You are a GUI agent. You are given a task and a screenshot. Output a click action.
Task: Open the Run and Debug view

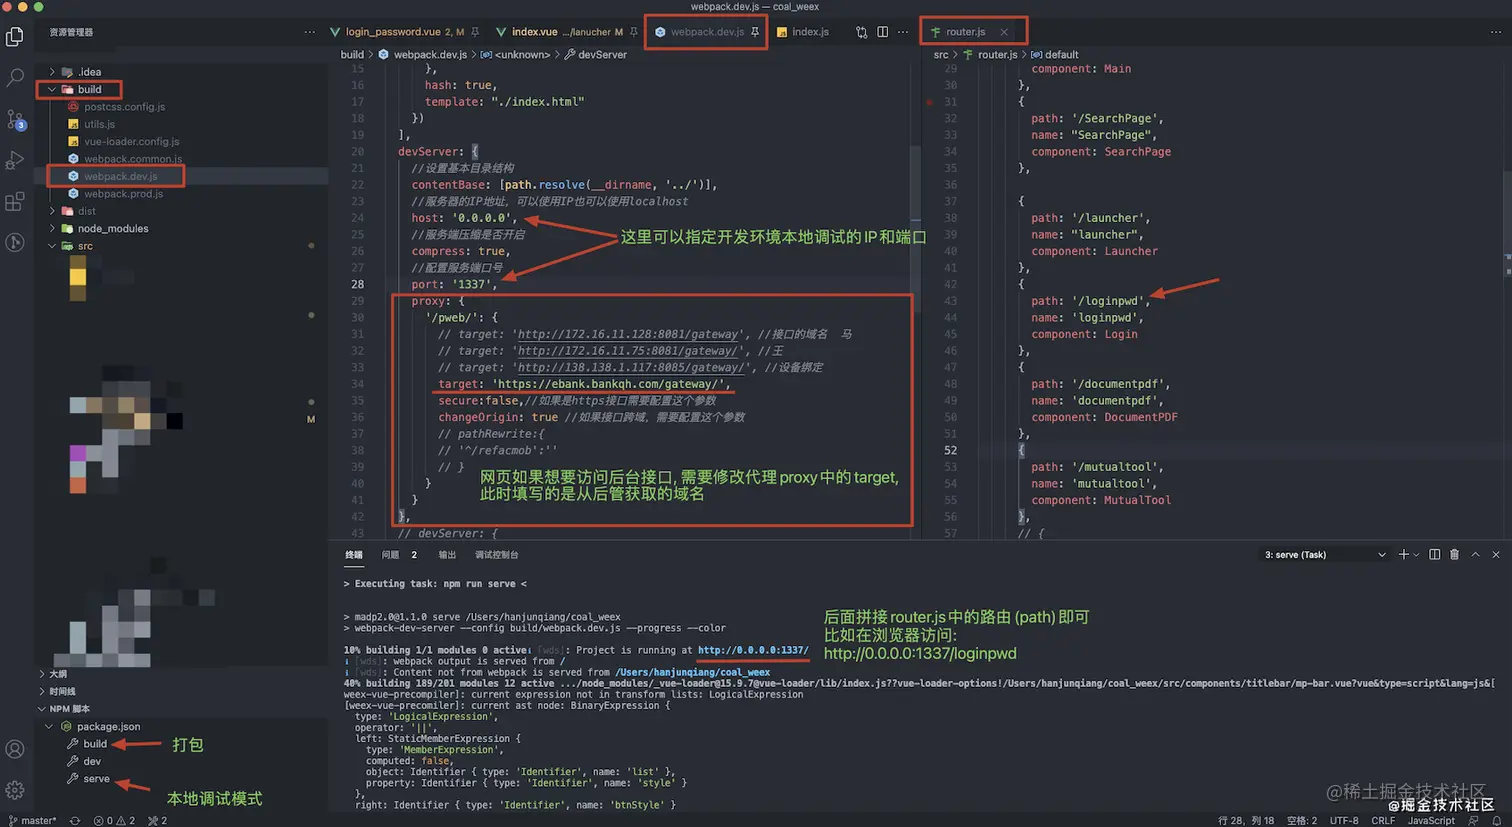click(15, 160)
